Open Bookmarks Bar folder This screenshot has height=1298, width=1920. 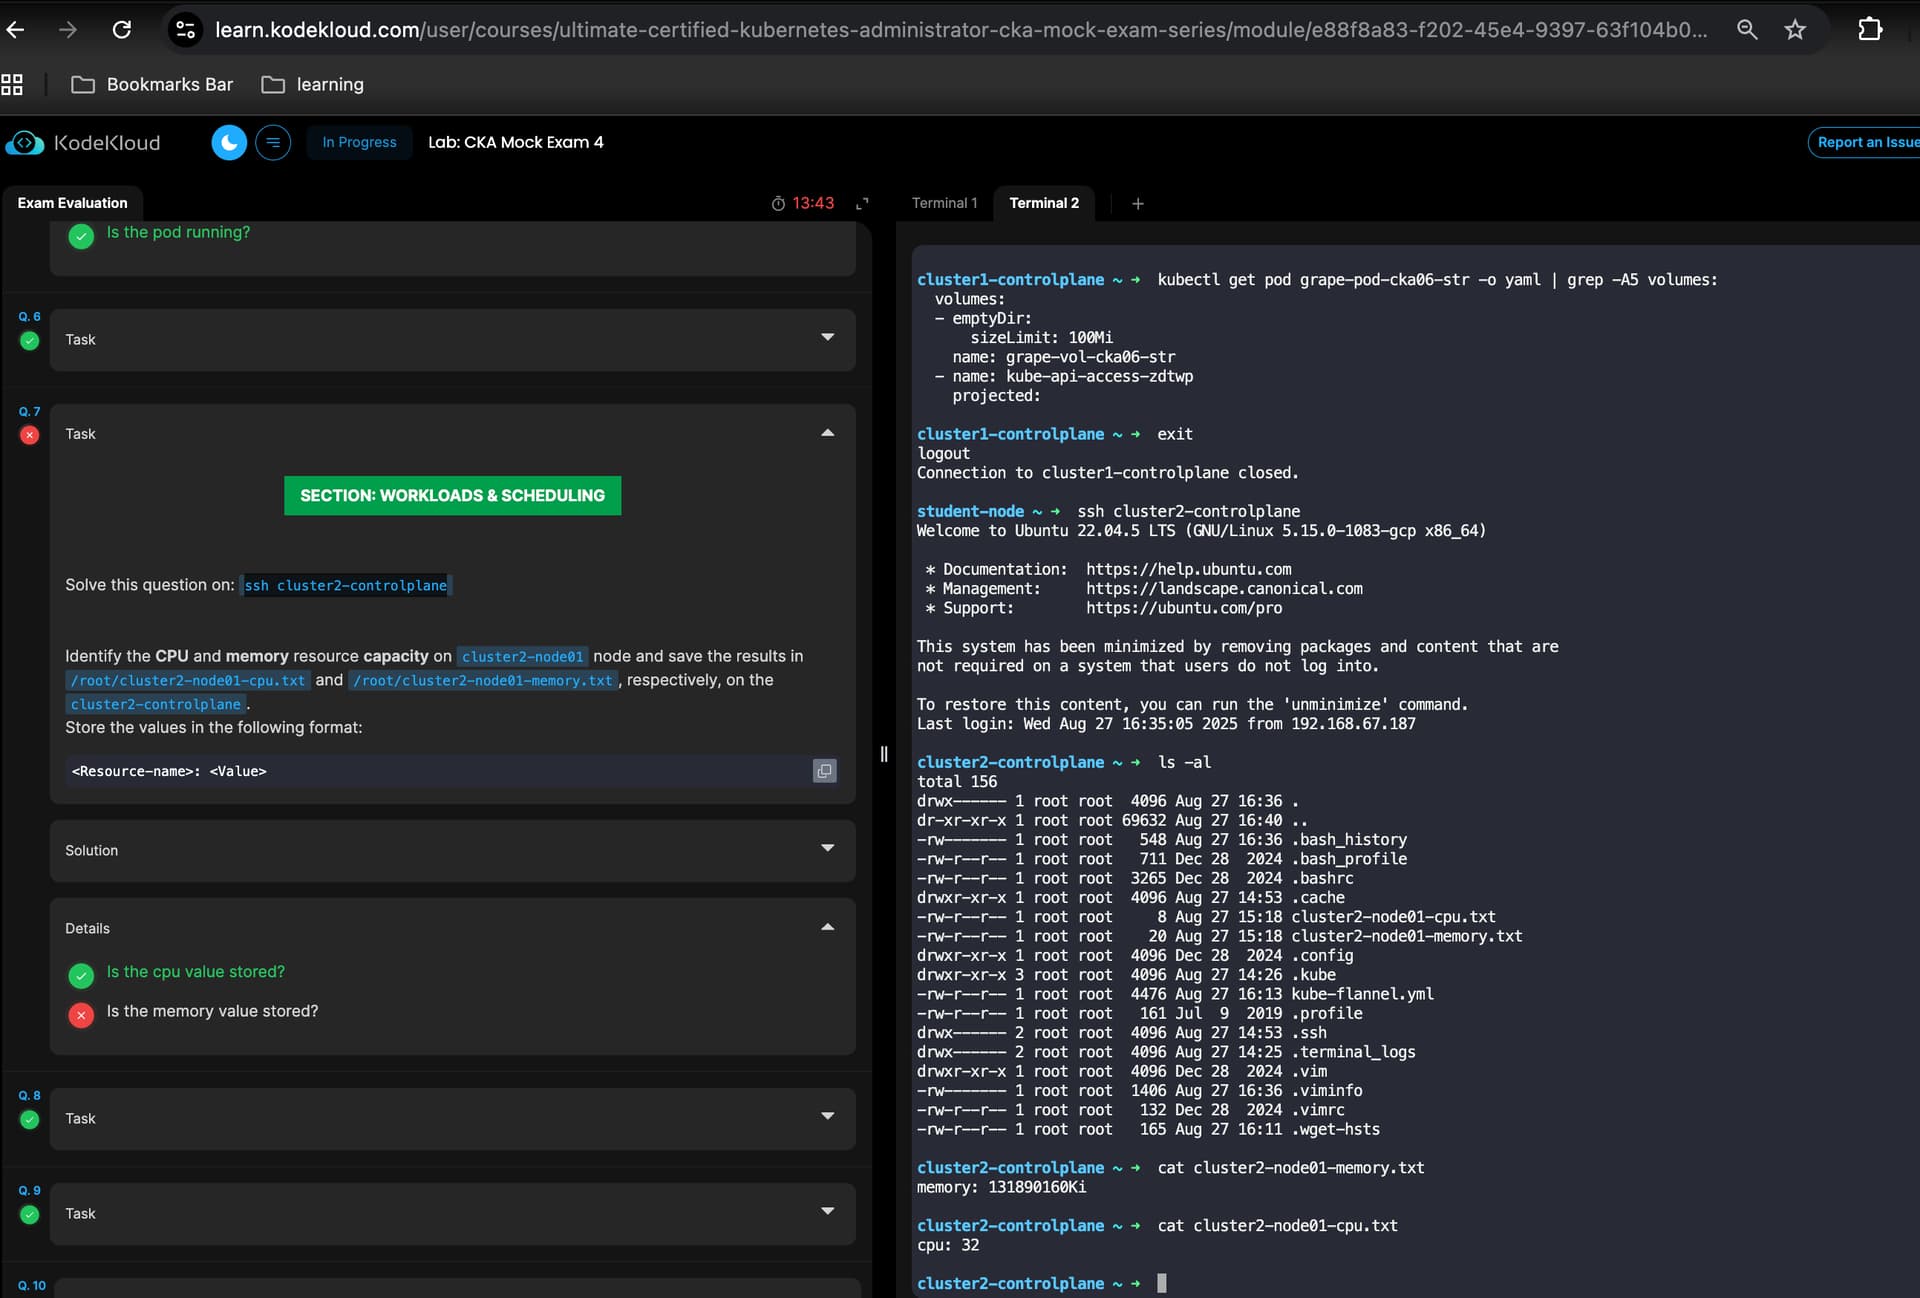(x=152, y=85)
